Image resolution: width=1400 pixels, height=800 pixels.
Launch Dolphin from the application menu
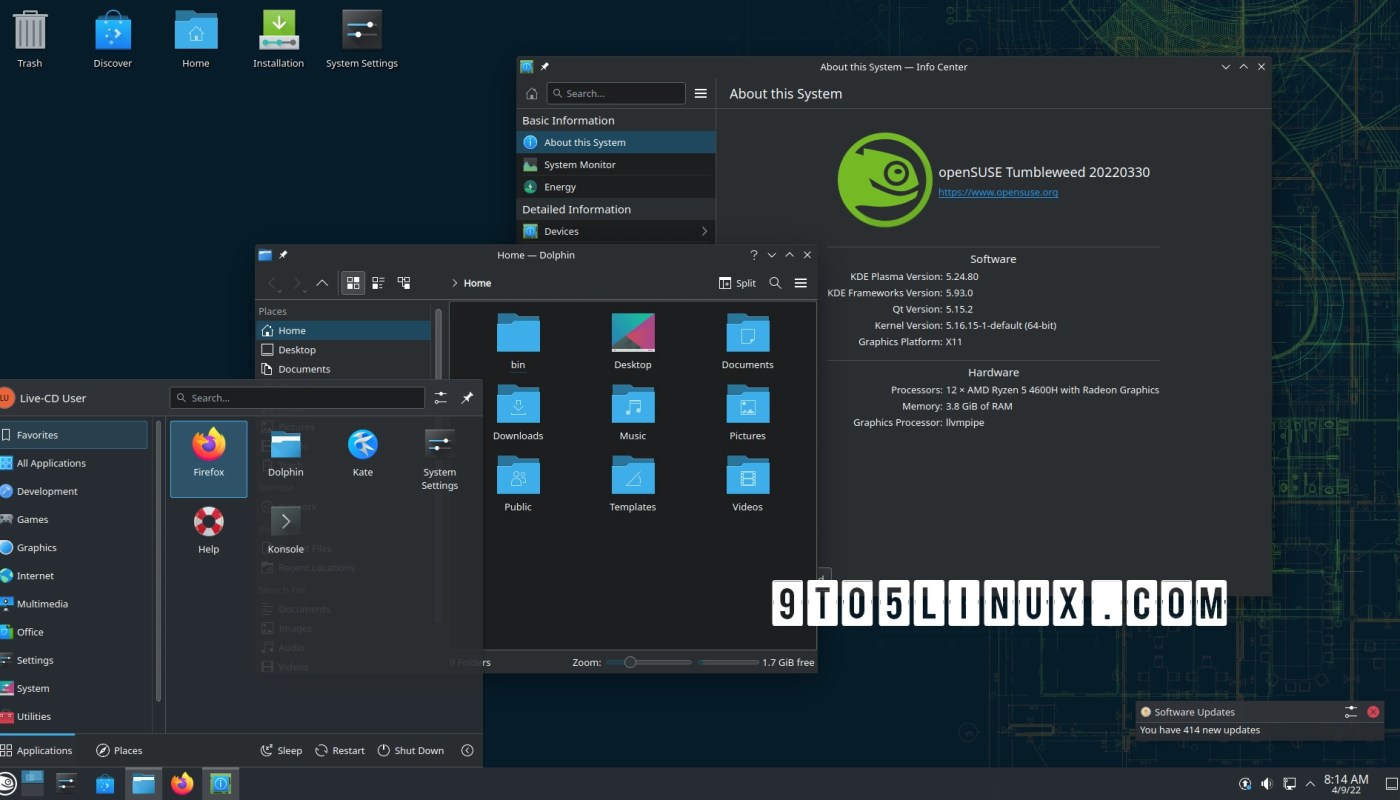click(x=286, y=453)
